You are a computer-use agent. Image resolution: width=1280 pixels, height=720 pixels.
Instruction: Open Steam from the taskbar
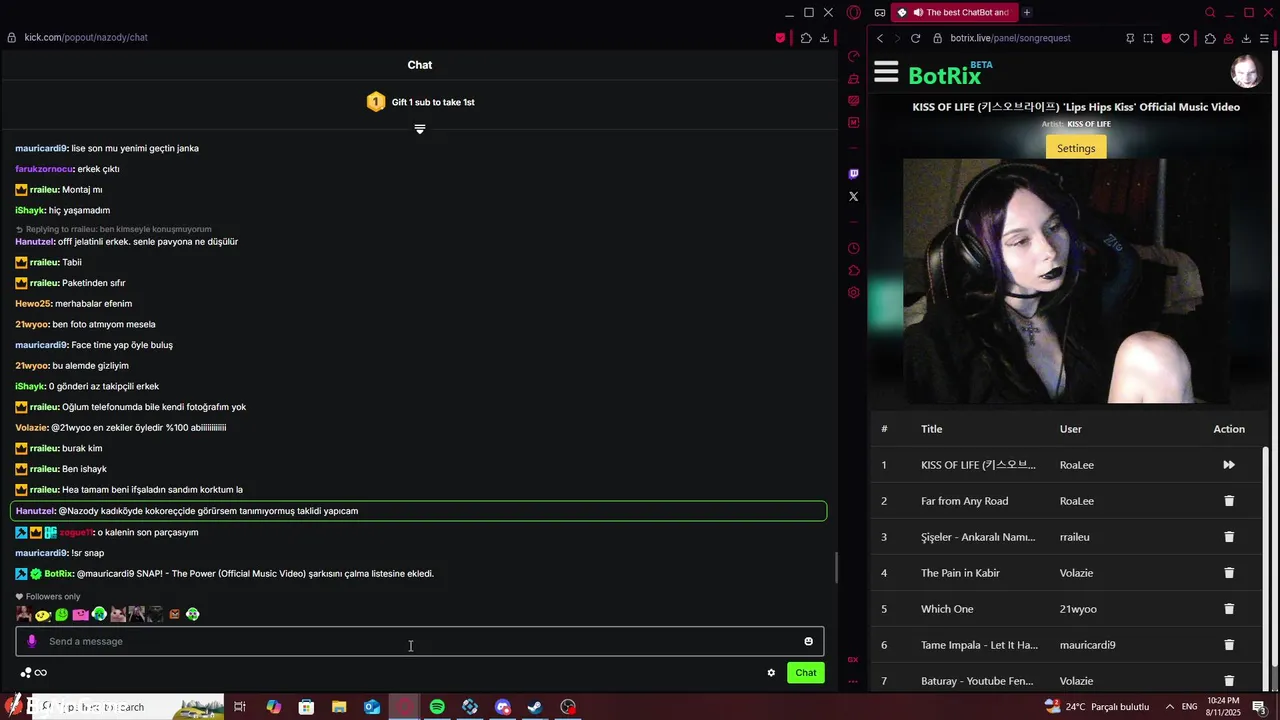(535, 707)
